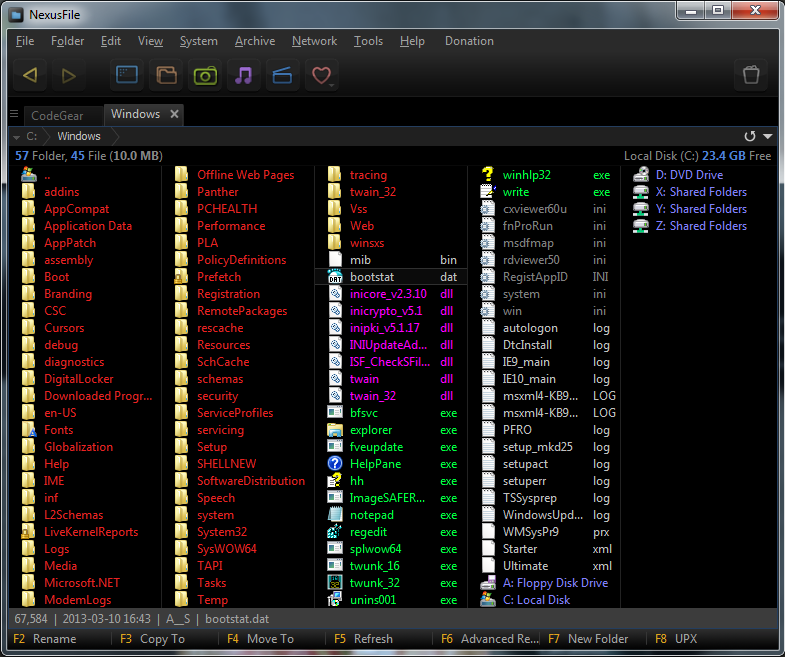Expand the chevron after C: breadcrumb
Image resolution: width=785 pixels, height=657 pixels.
click(46, 136)
